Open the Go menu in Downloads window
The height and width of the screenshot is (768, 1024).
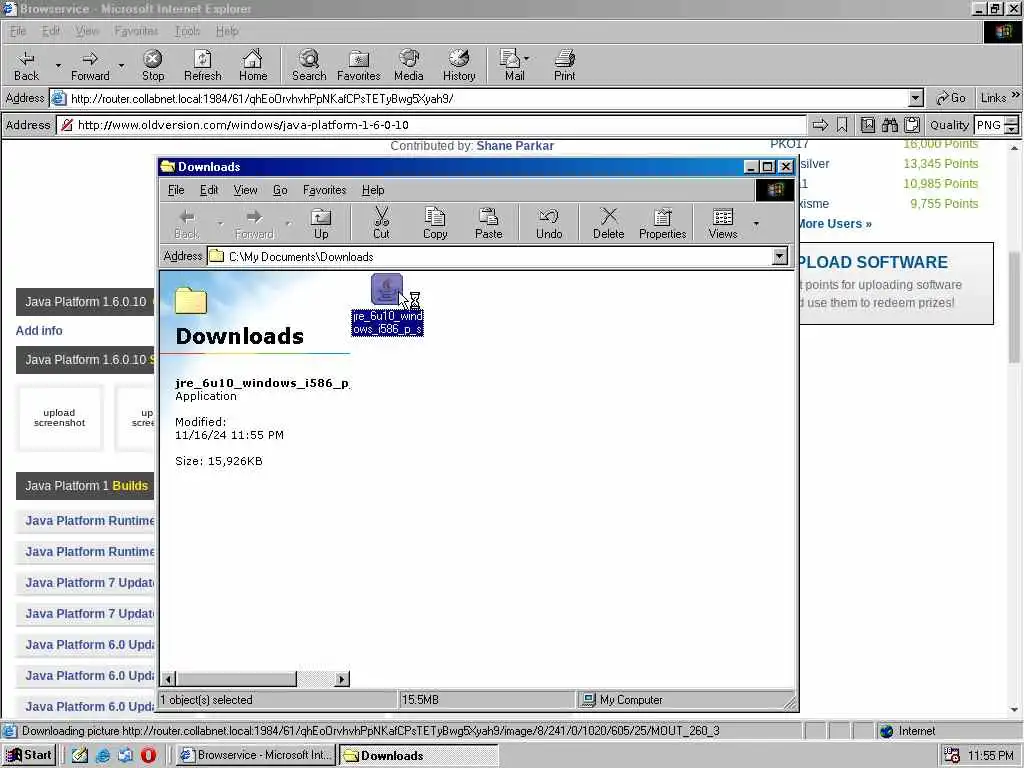(x=280, y=190)
